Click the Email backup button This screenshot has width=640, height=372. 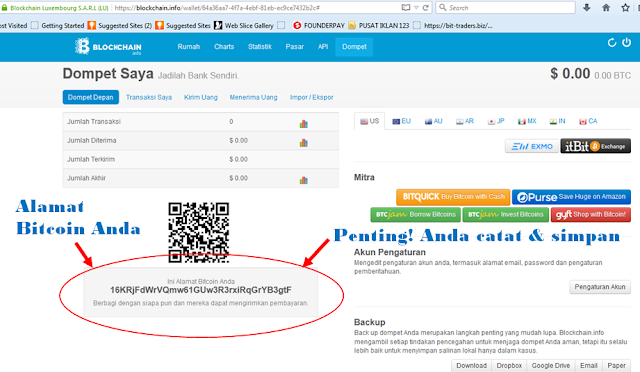pyautogui.click(x=589, y=365)
